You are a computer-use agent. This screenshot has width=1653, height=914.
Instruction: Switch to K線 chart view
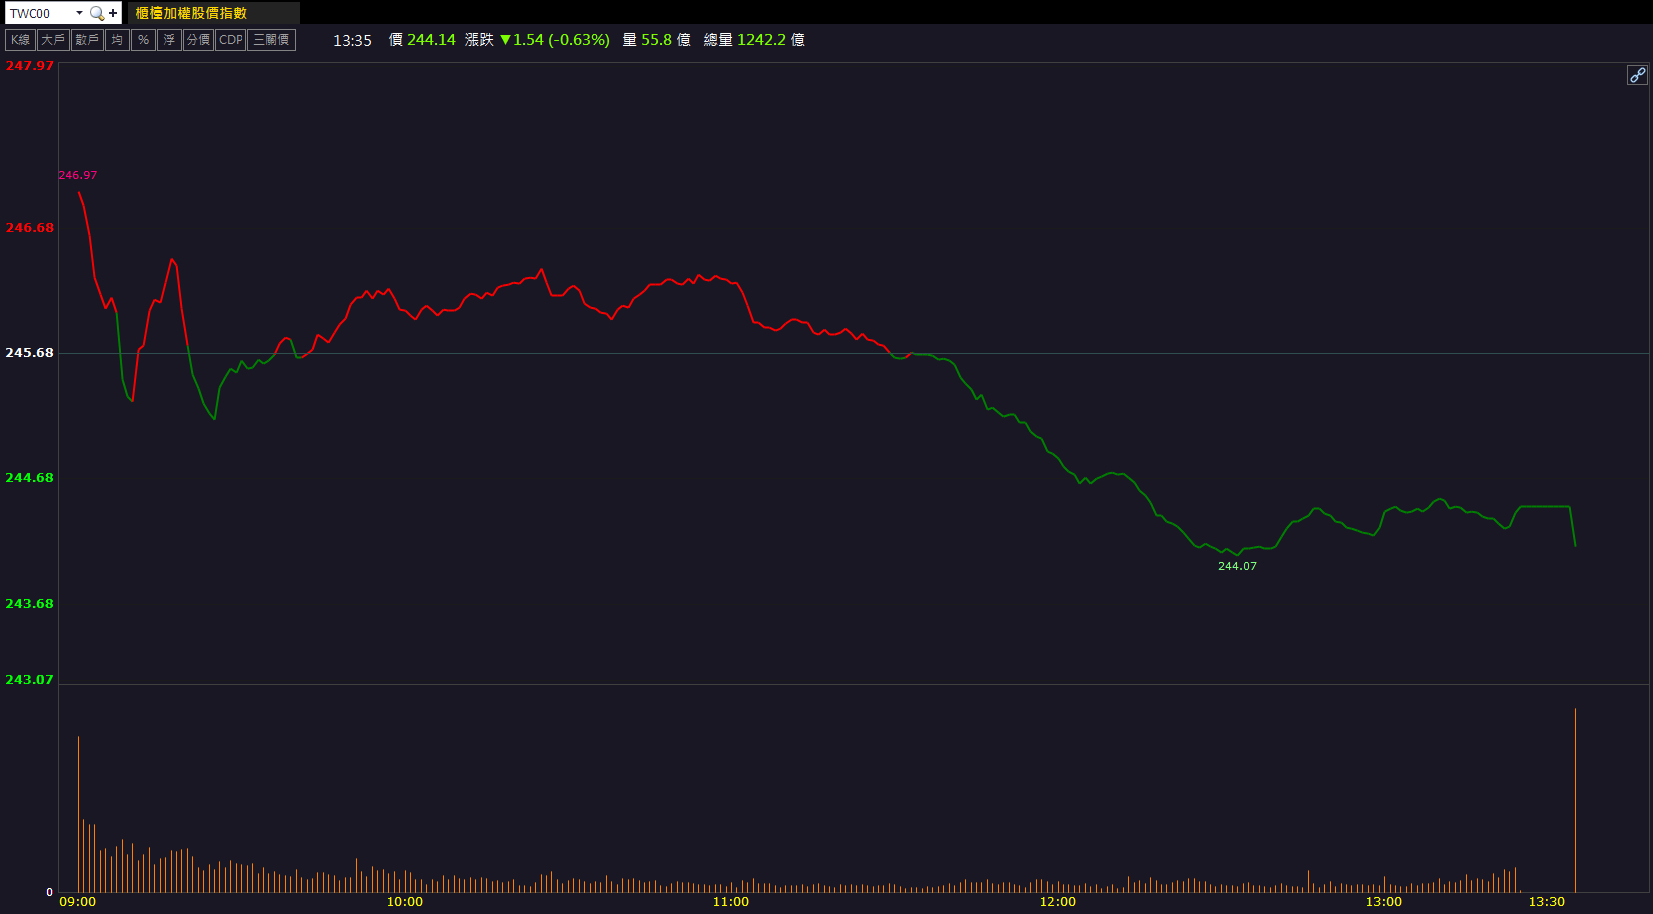click(20, 40)
